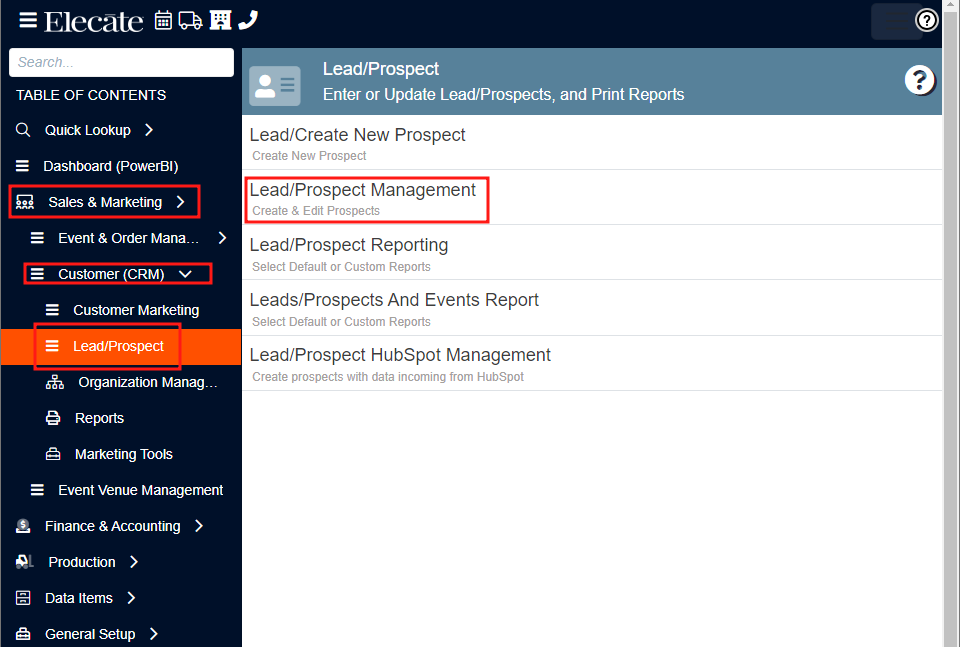Click inside the Search field
This screenshot has width=960, height=647.
tap(121, 62)
